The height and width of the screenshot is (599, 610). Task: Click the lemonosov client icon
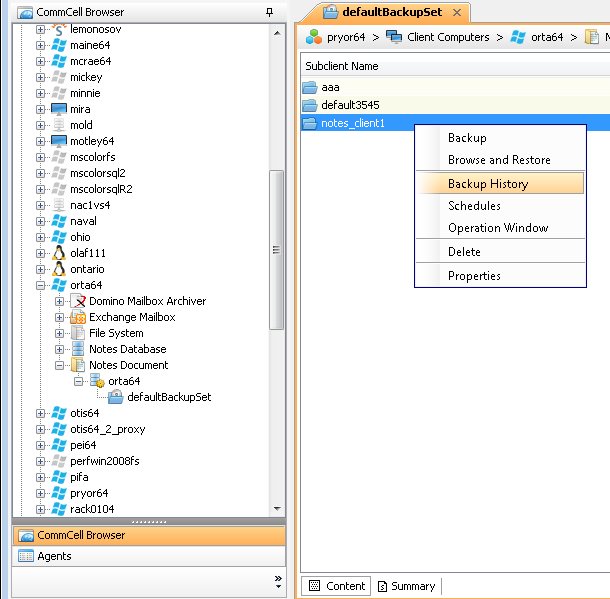[59, 30]
